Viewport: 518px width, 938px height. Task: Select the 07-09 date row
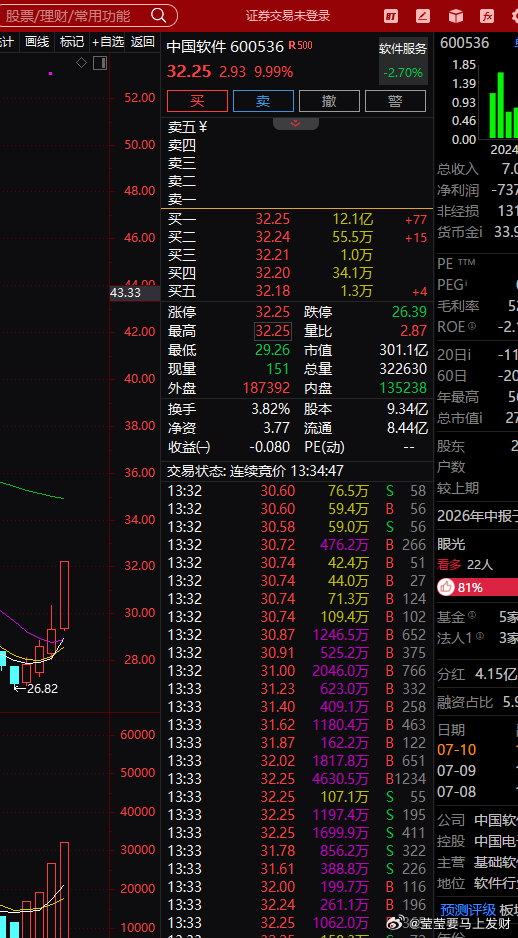tap(478, 770)
